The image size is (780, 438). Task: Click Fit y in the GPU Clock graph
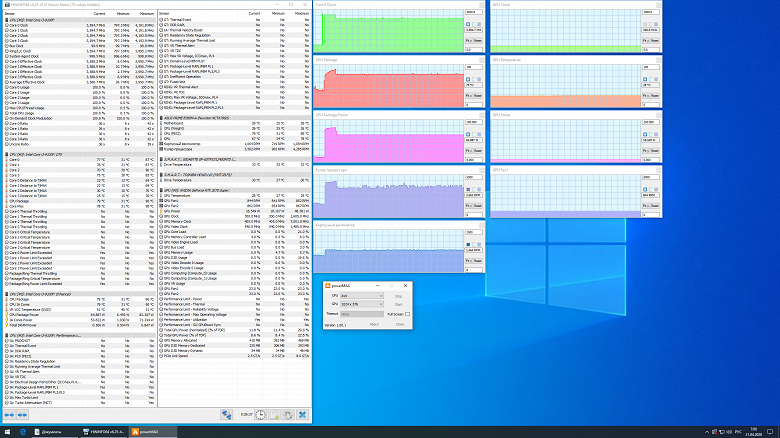645,40
